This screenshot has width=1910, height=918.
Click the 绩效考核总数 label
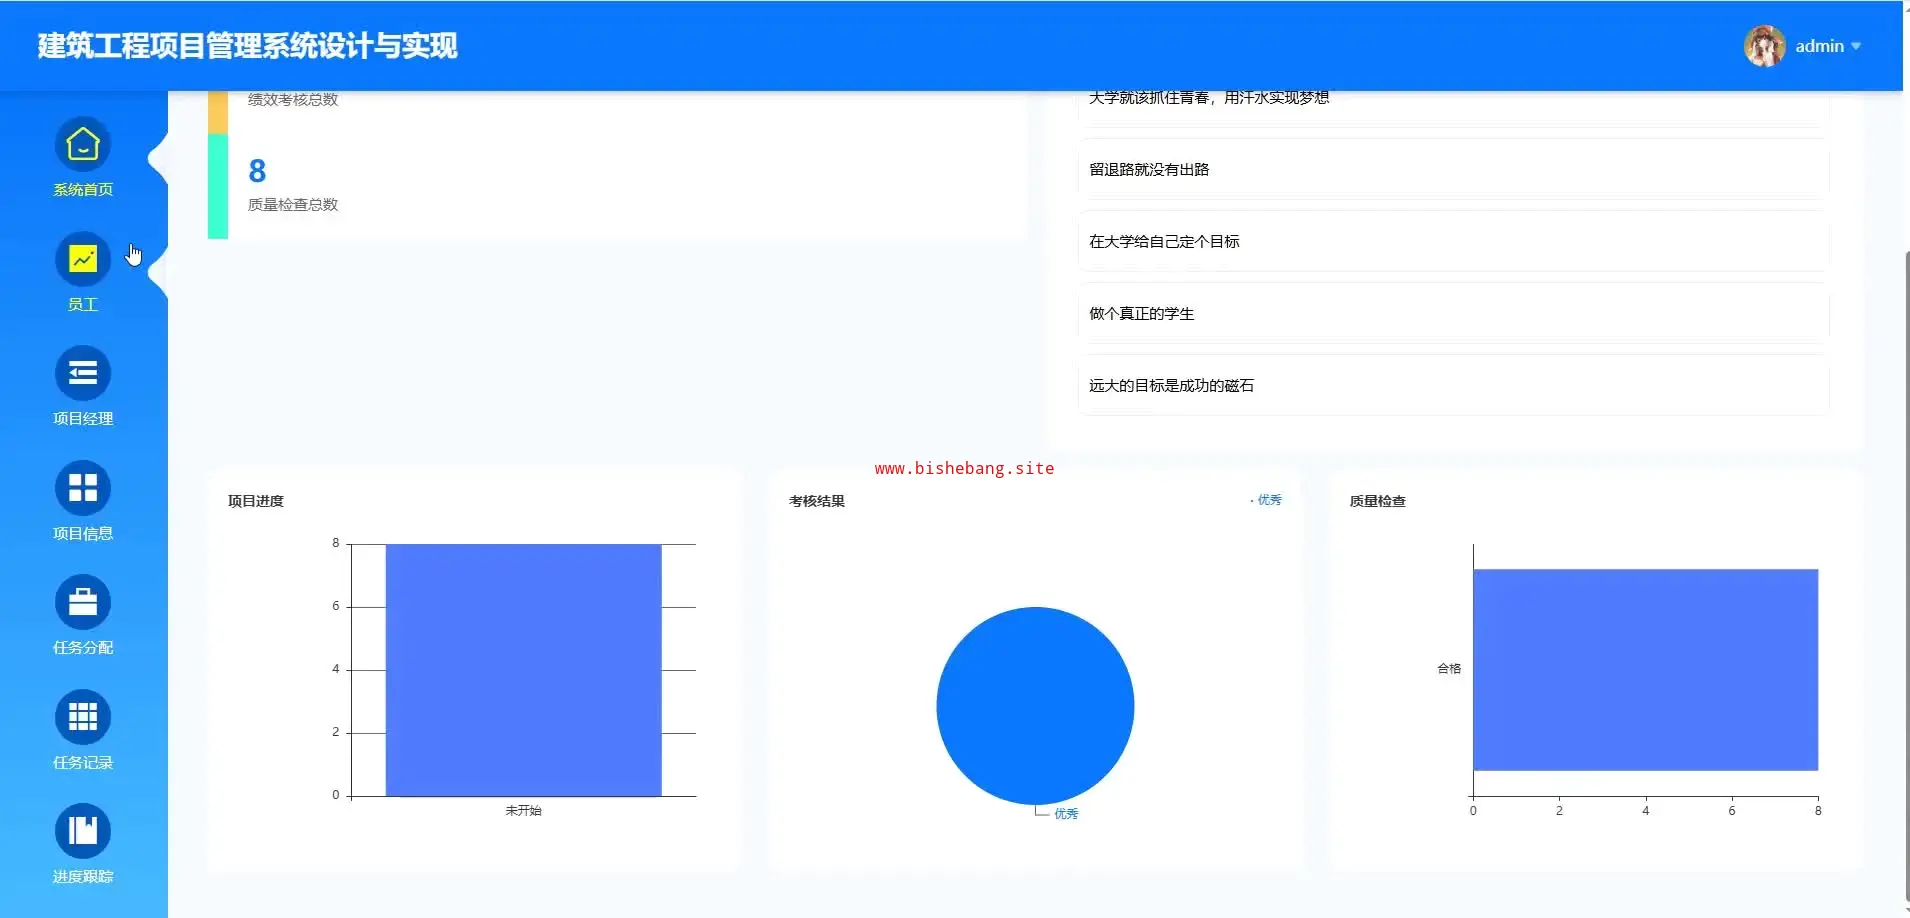click(x=293, y=100)
